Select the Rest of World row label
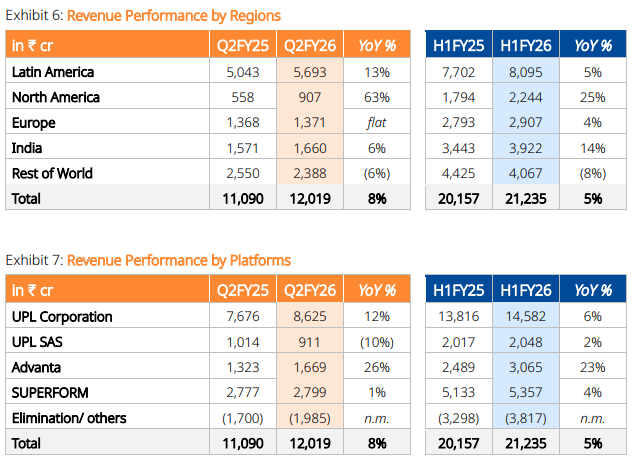The image size is (633, 468). (52, 173)
